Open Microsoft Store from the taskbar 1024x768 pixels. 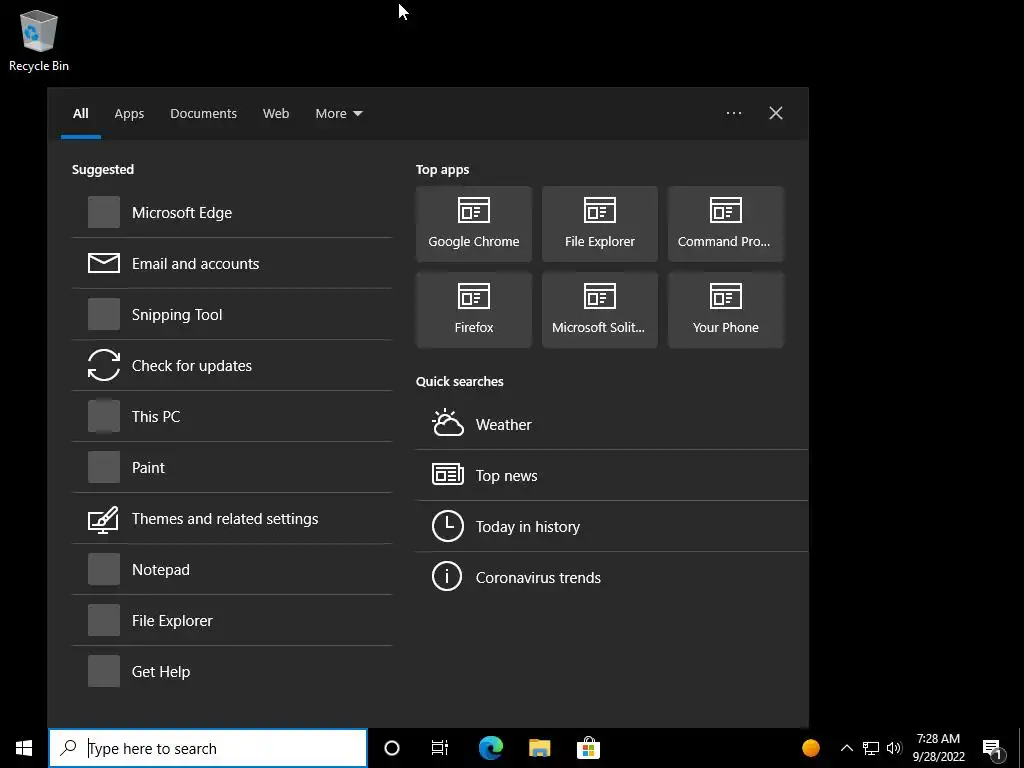click(588, 748)
